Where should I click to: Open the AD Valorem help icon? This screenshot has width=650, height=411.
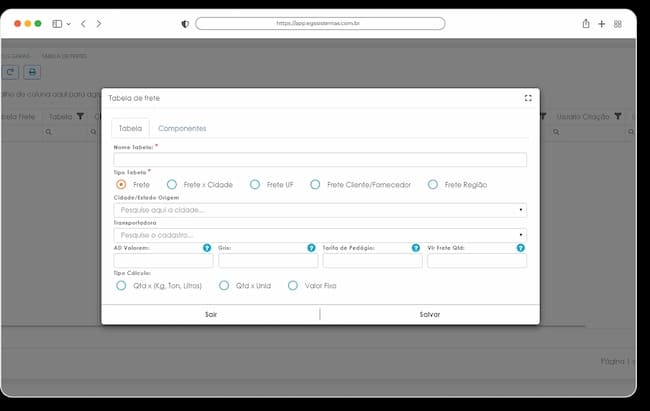click(x=207, y=248)
